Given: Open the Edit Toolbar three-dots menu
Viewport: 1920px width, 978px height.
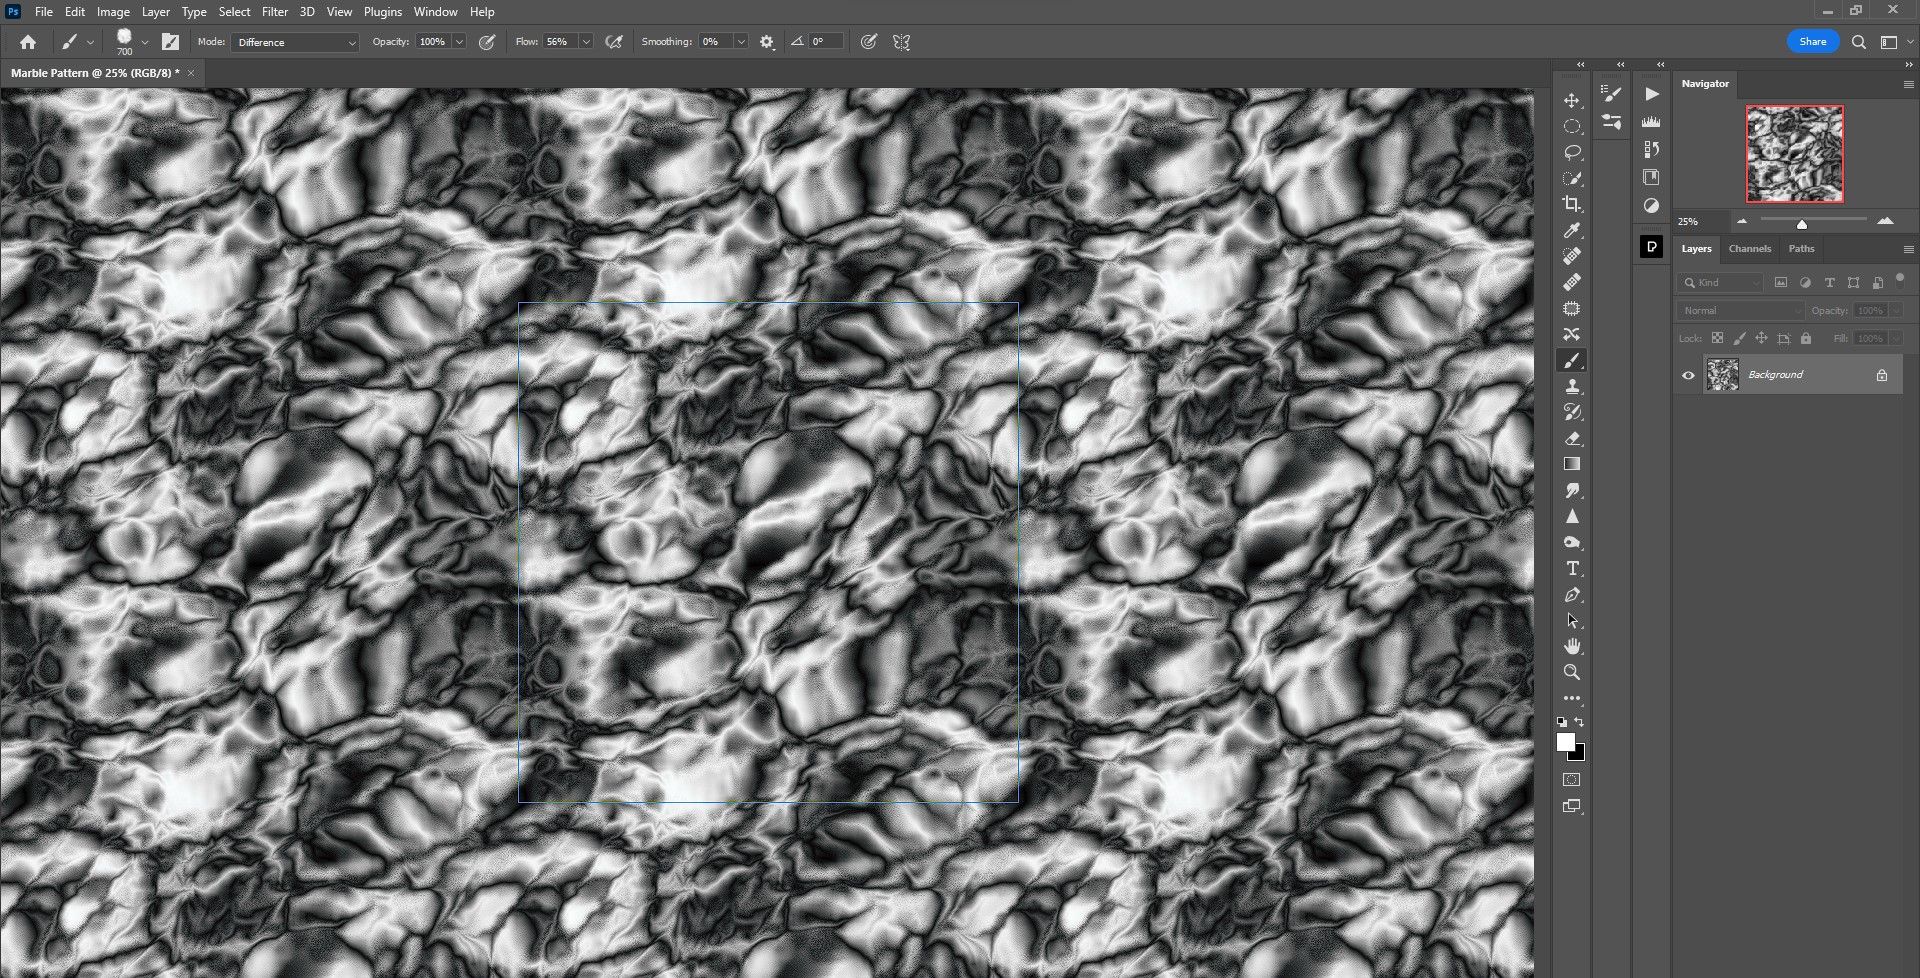Looking at the screenshot, I should tap(1572, 698).
